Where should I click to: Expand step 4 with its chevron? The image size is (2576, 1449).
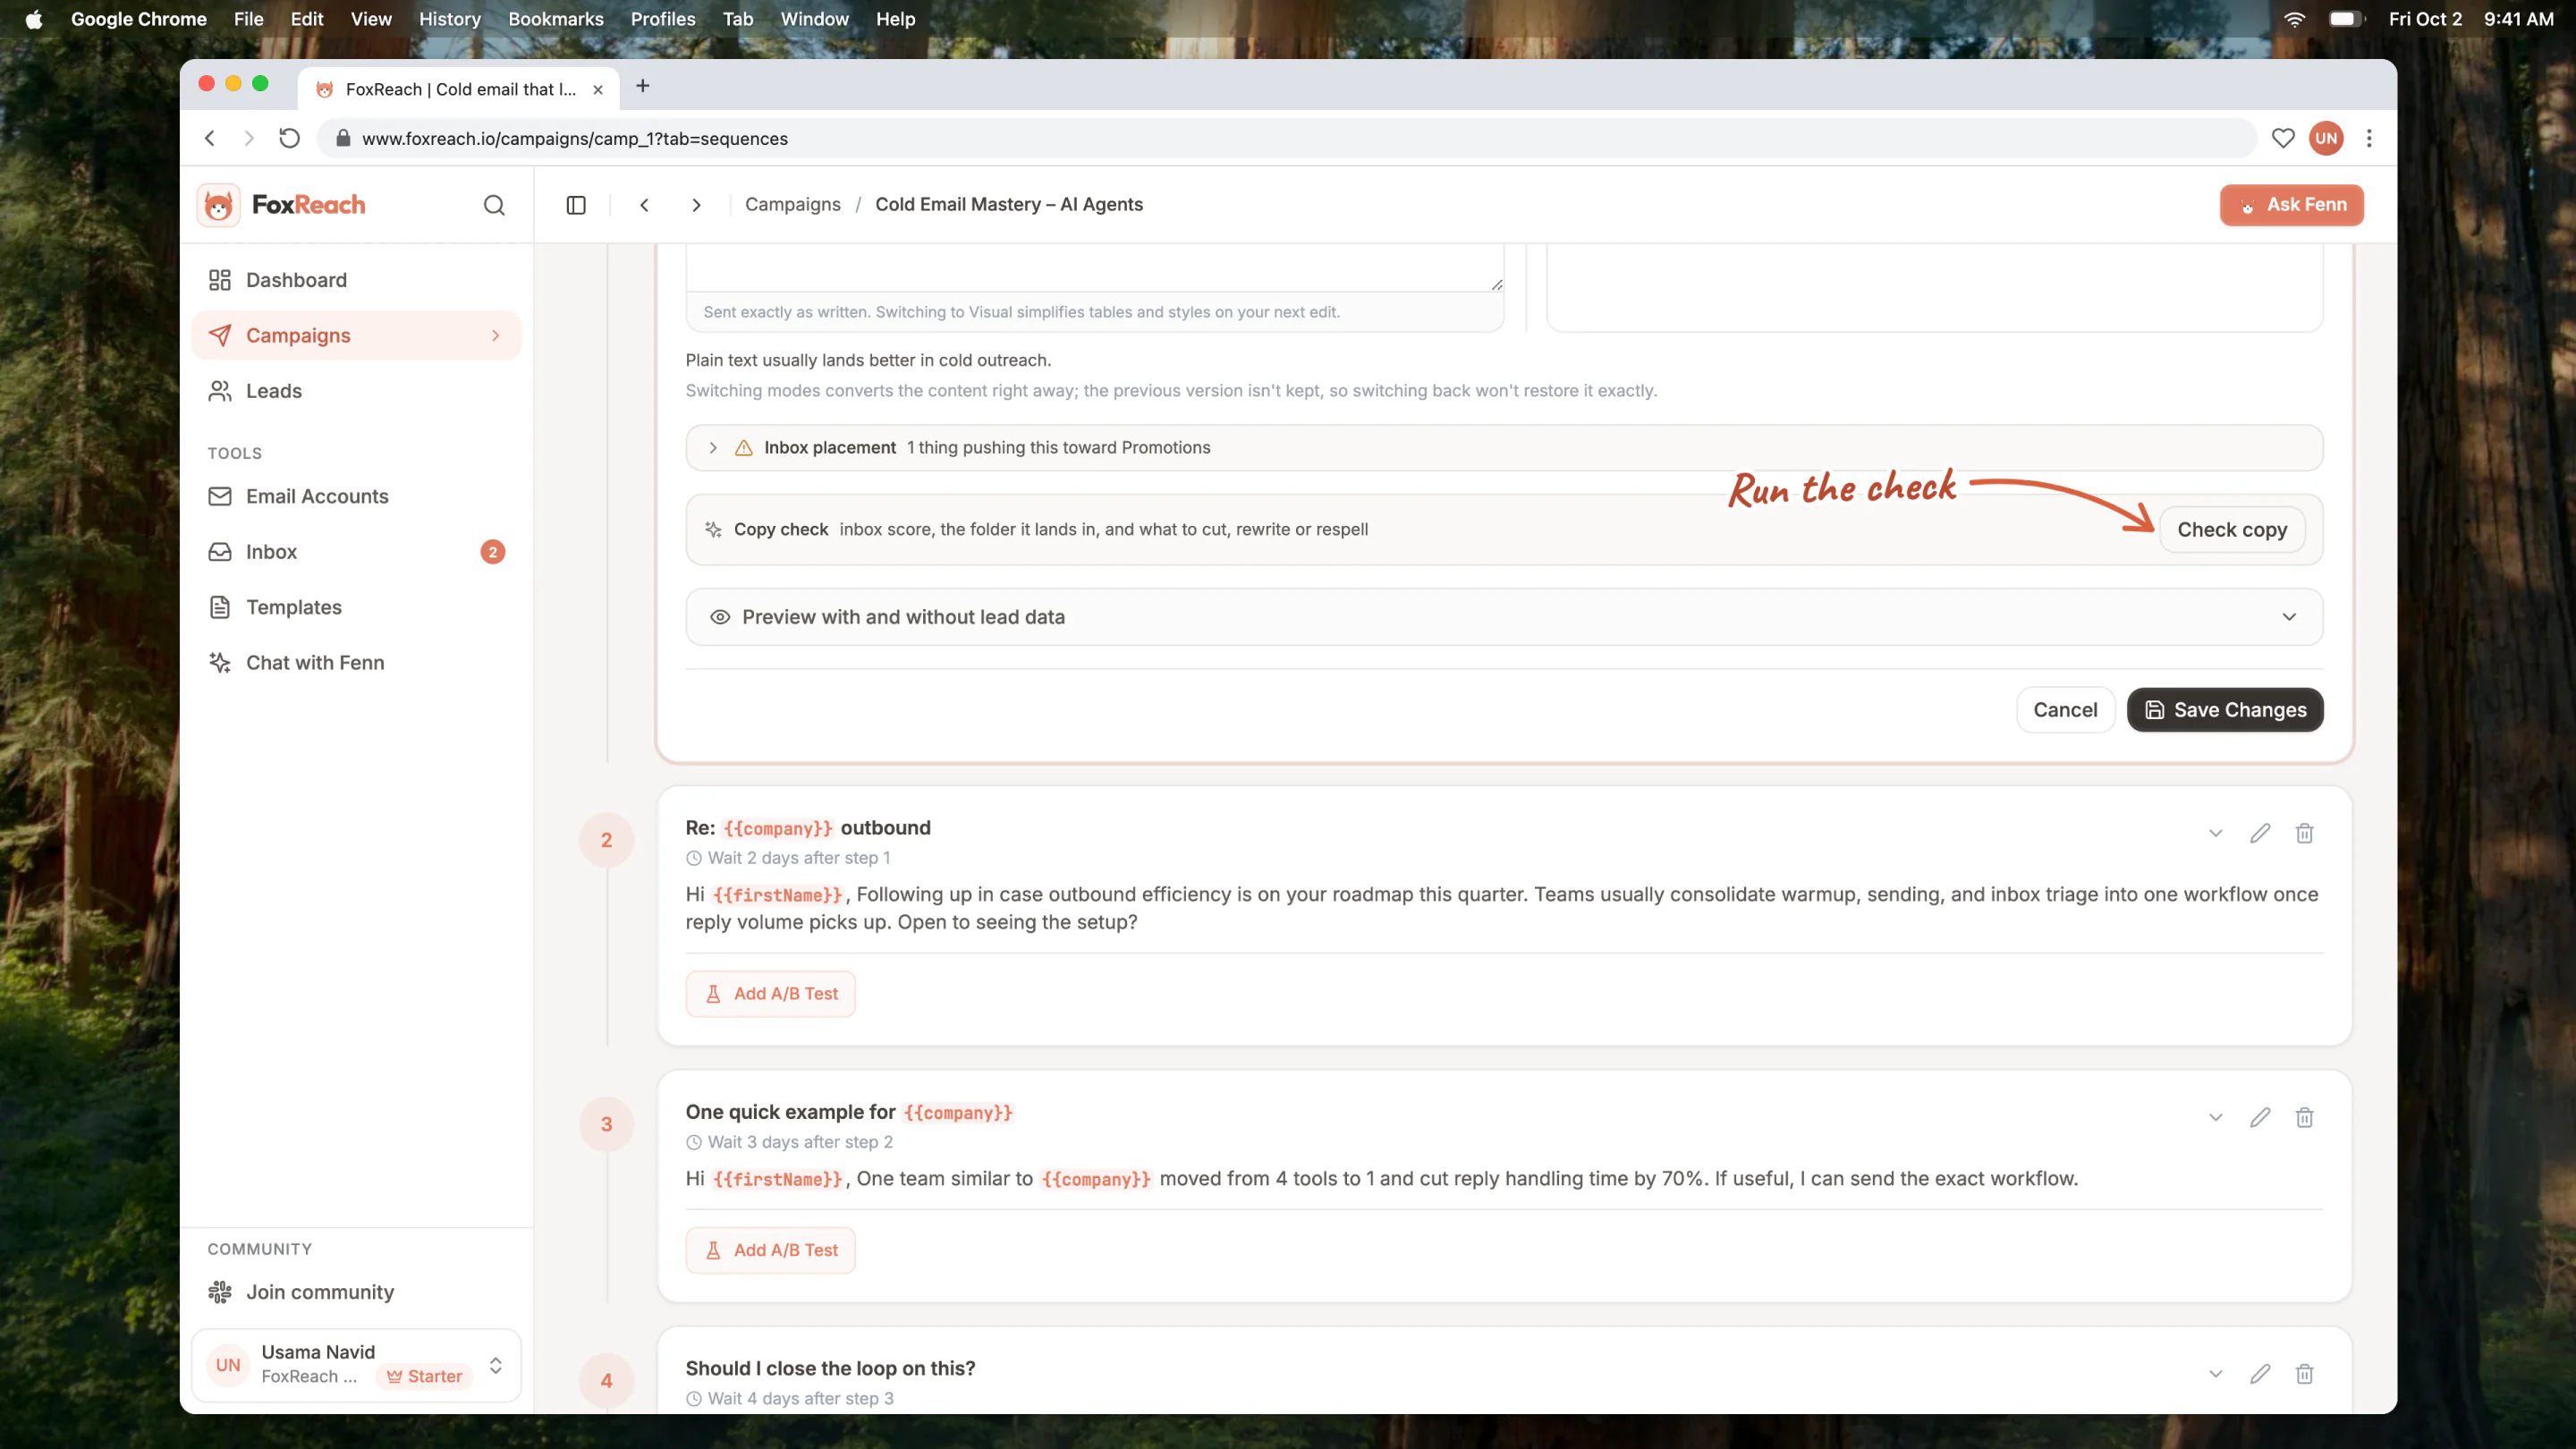[x=2216, y=1374]
